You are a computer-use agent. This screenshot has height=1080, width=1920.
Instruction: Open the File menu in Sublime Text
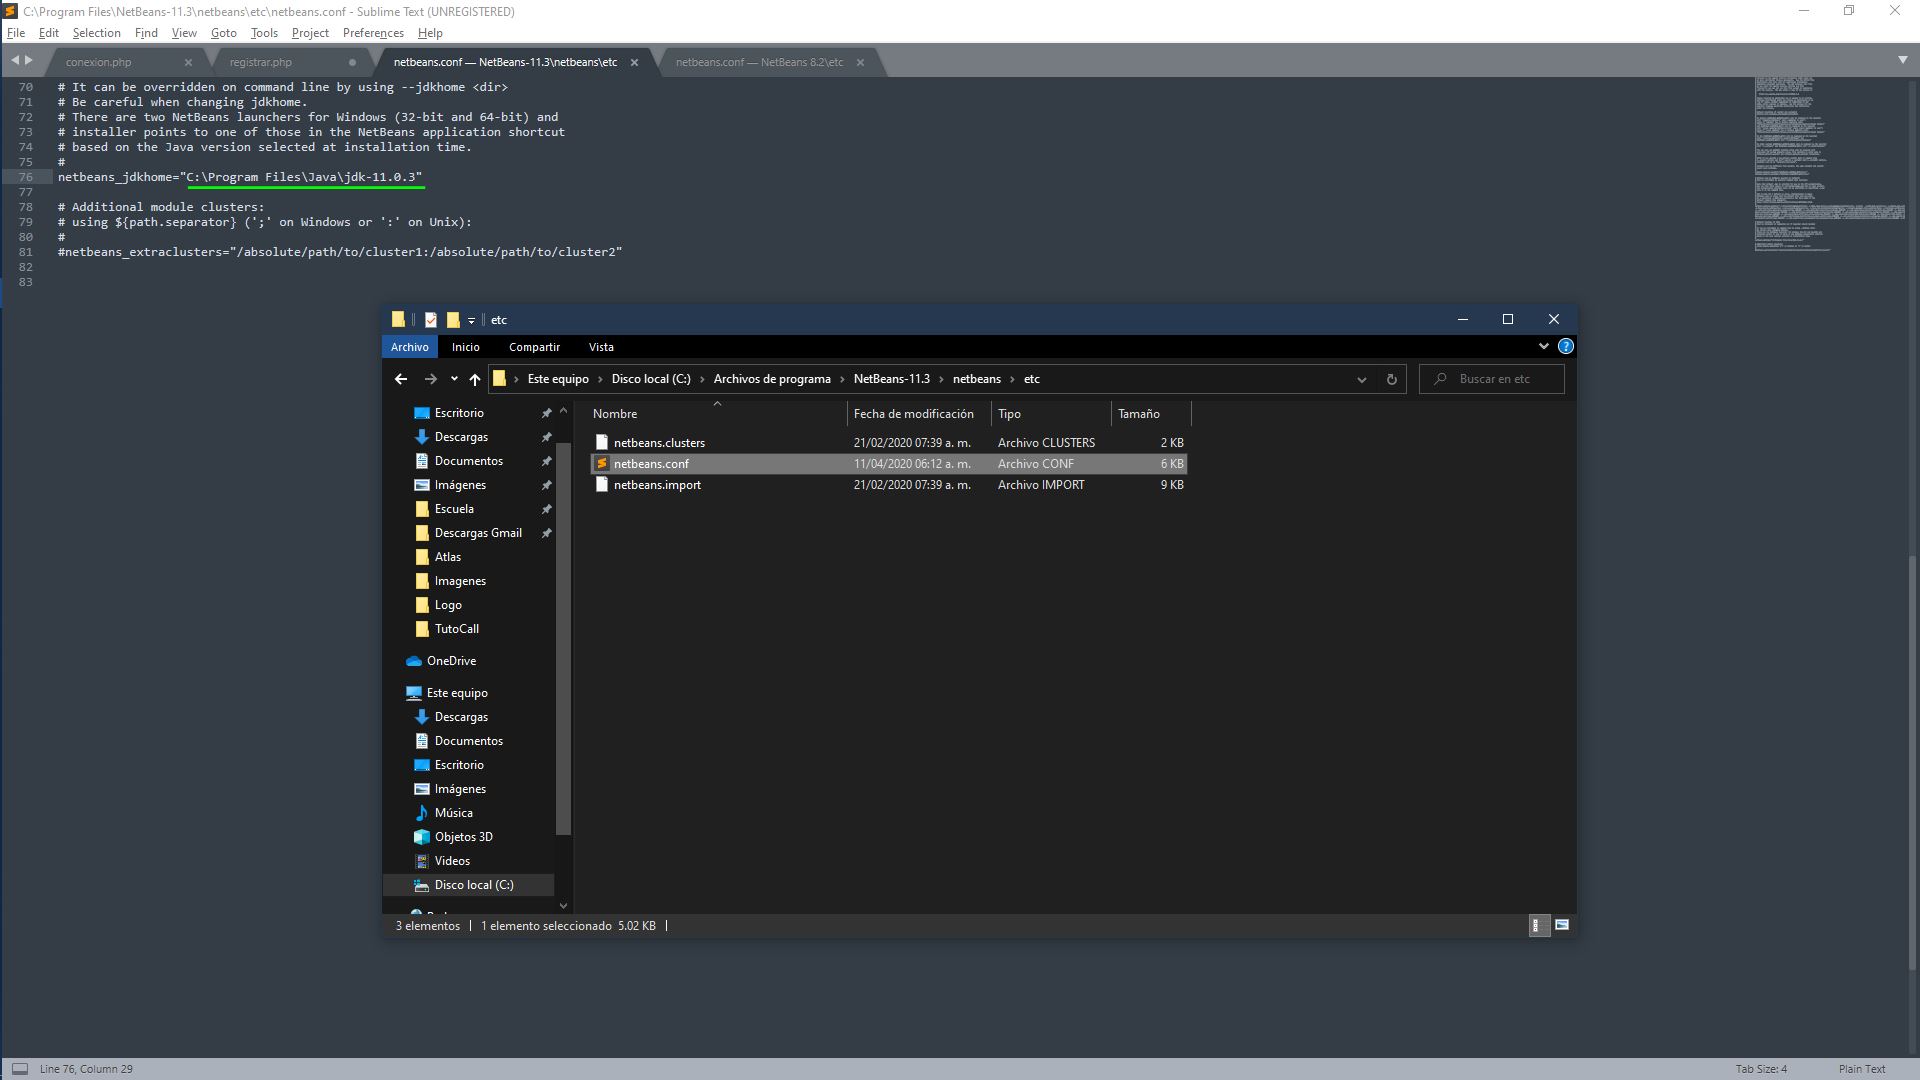16,33
